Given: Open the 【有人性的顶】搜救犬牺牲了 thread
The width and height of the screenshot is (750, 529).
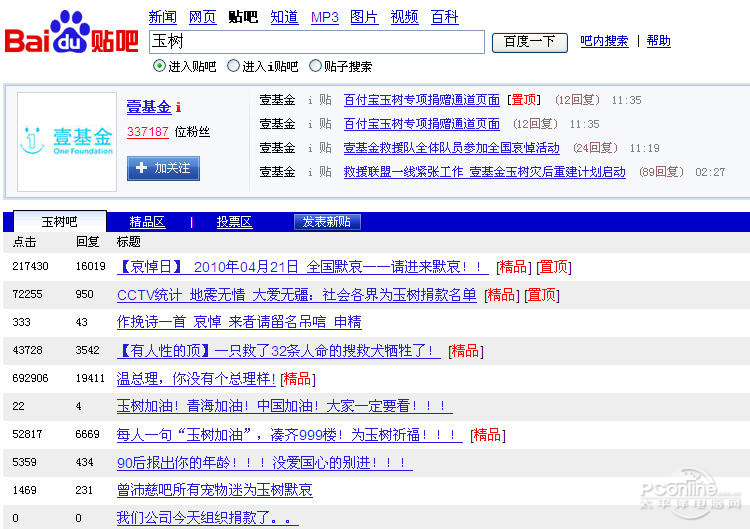Looking at the screenshot, I should 278,351.
